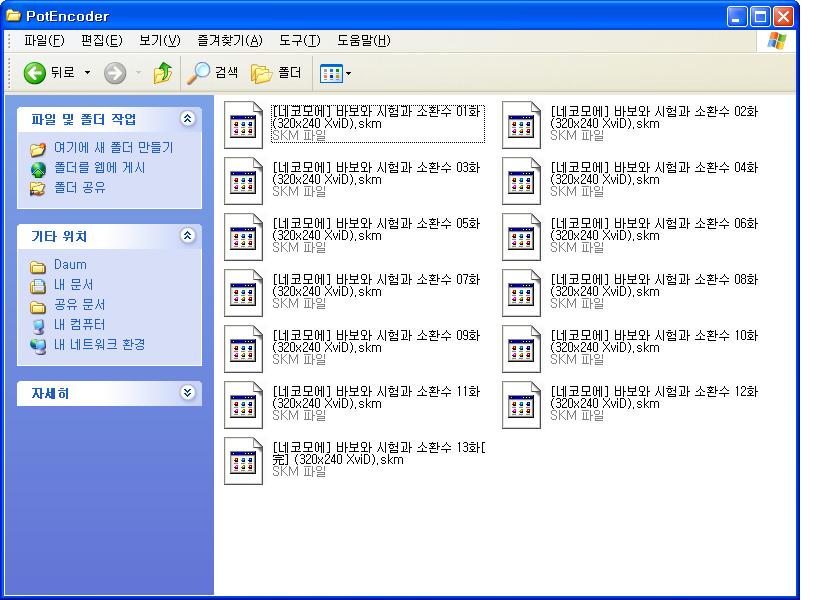This screenshot has width=840, height=600.
Task: Open the Views dropdown in toolbar
Action: pyautogui.click(x=335, y=73)
